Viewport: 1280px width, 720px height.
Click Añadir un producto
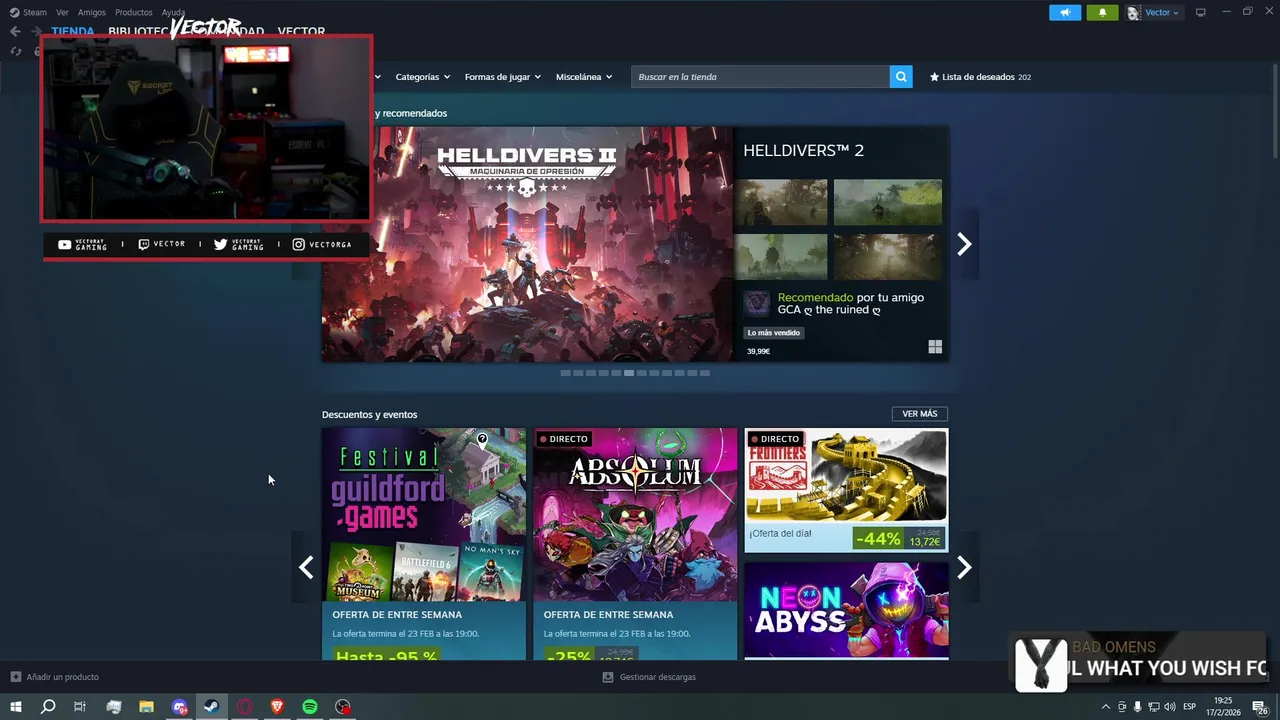[x=55, y=677]
